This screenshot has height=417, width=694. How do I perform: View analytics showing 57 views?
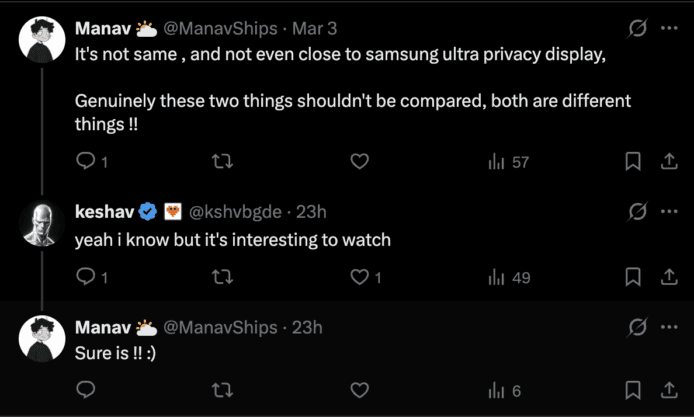pos(508,161)
